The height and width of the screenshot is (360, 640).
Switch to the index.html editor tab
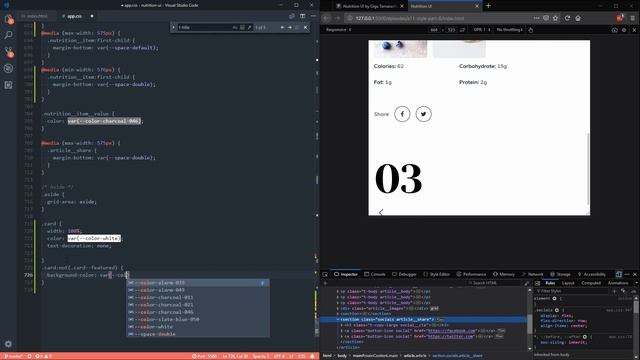pyautogui.click(x=37, y=16)
